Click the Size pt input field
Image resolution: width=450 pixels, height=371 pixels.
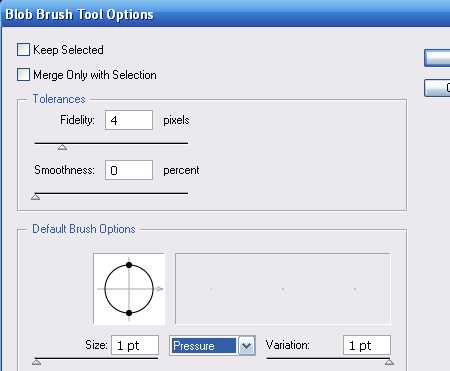135,345
